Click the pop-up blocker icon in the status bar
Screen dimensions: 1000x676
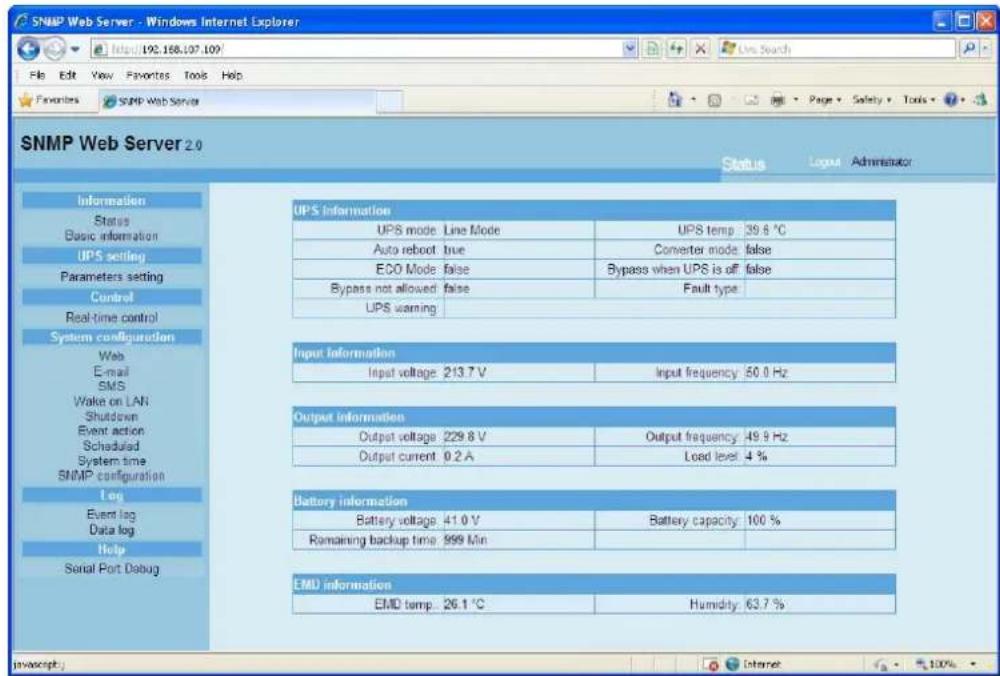pos(709,665)
